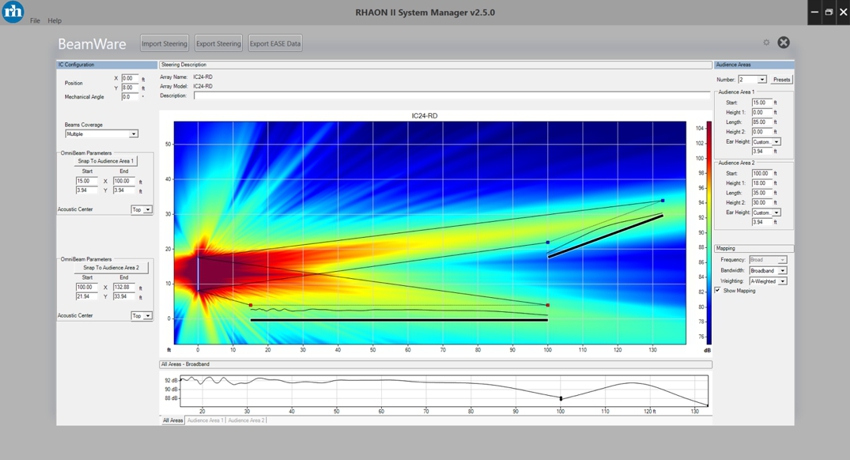
Task: Click Export Steering button
Action: click(x=218, y=43)
